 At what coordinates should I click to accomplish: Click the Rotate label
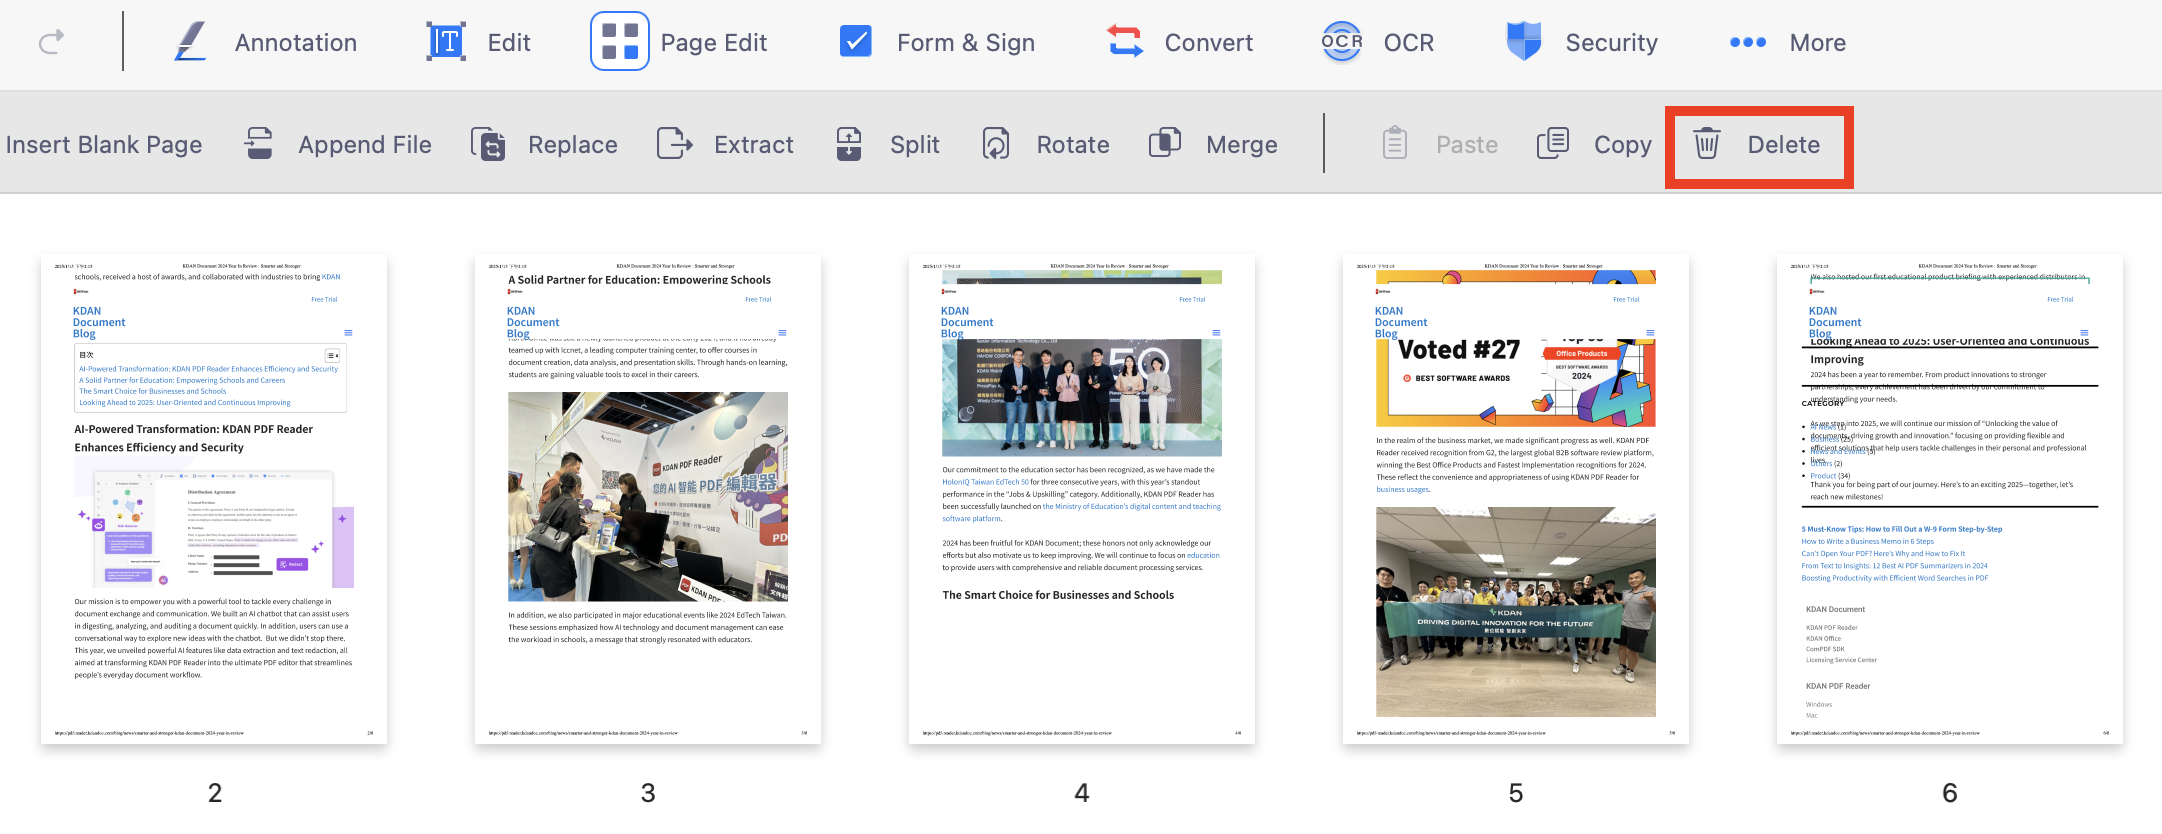click(1073, 145)
